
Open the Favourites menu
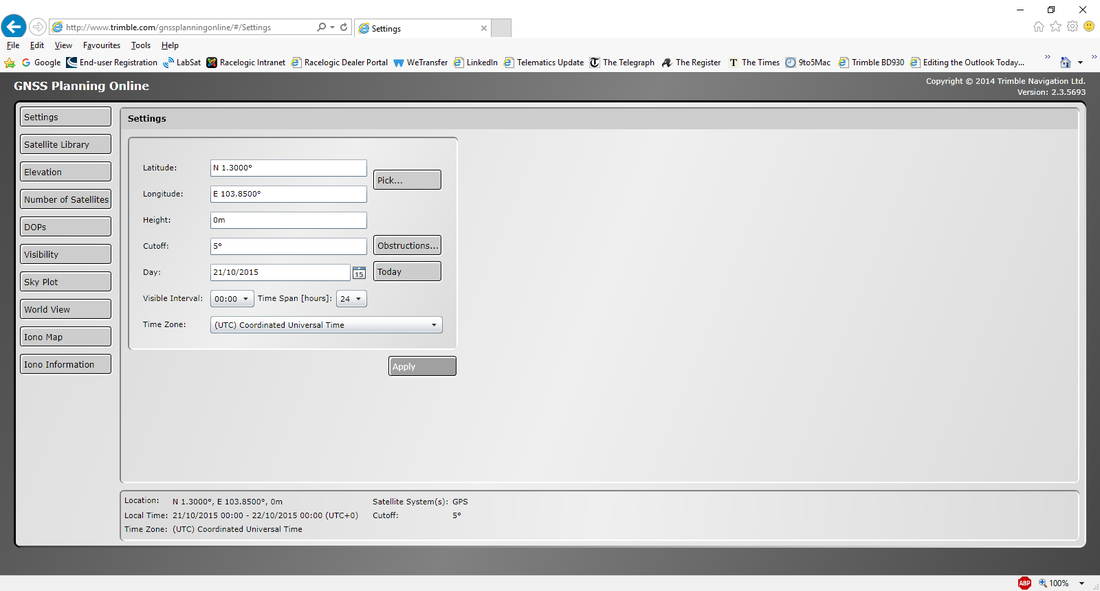pos(101,45)
